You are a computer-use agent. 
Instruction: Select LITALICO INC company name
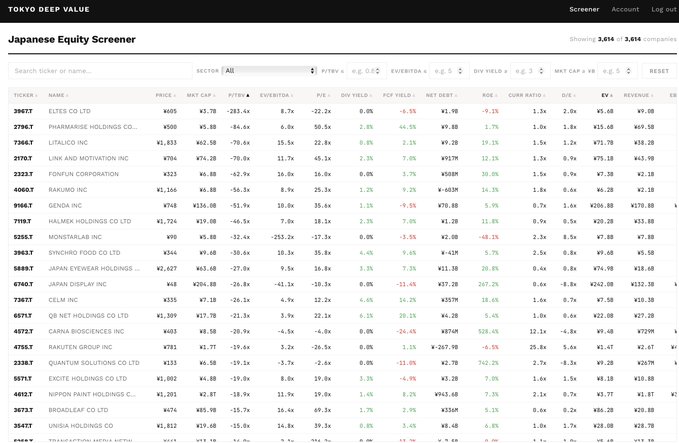68,142
